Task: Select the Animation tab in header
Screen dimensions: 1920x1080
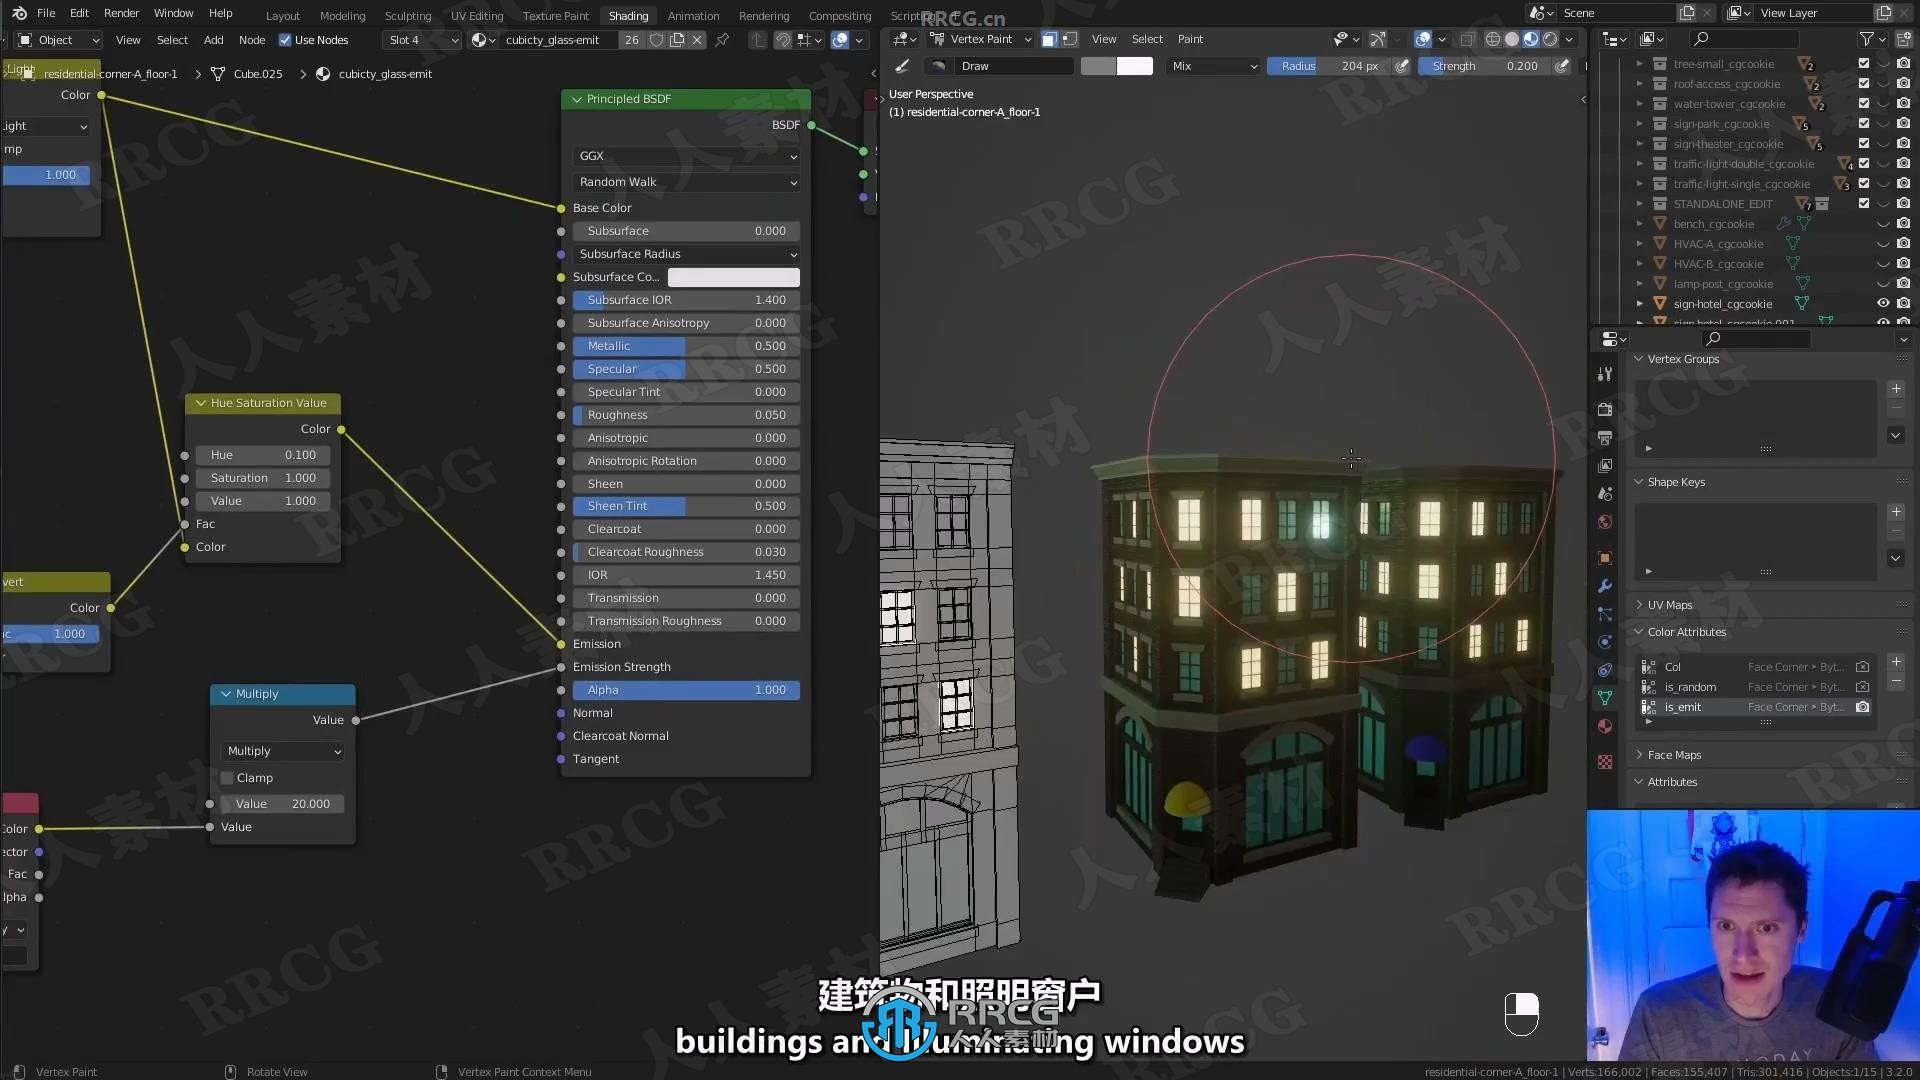Action: click(692, 15)
